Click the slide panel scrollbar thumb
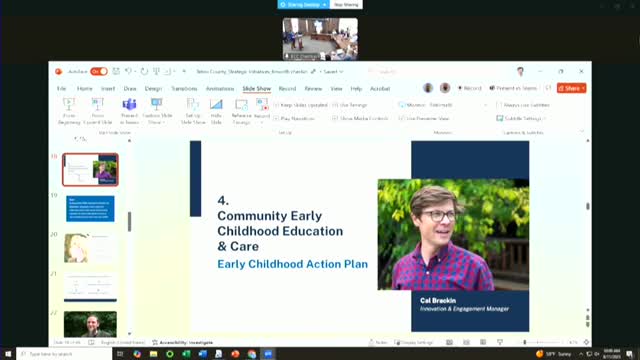 (129, 222)
